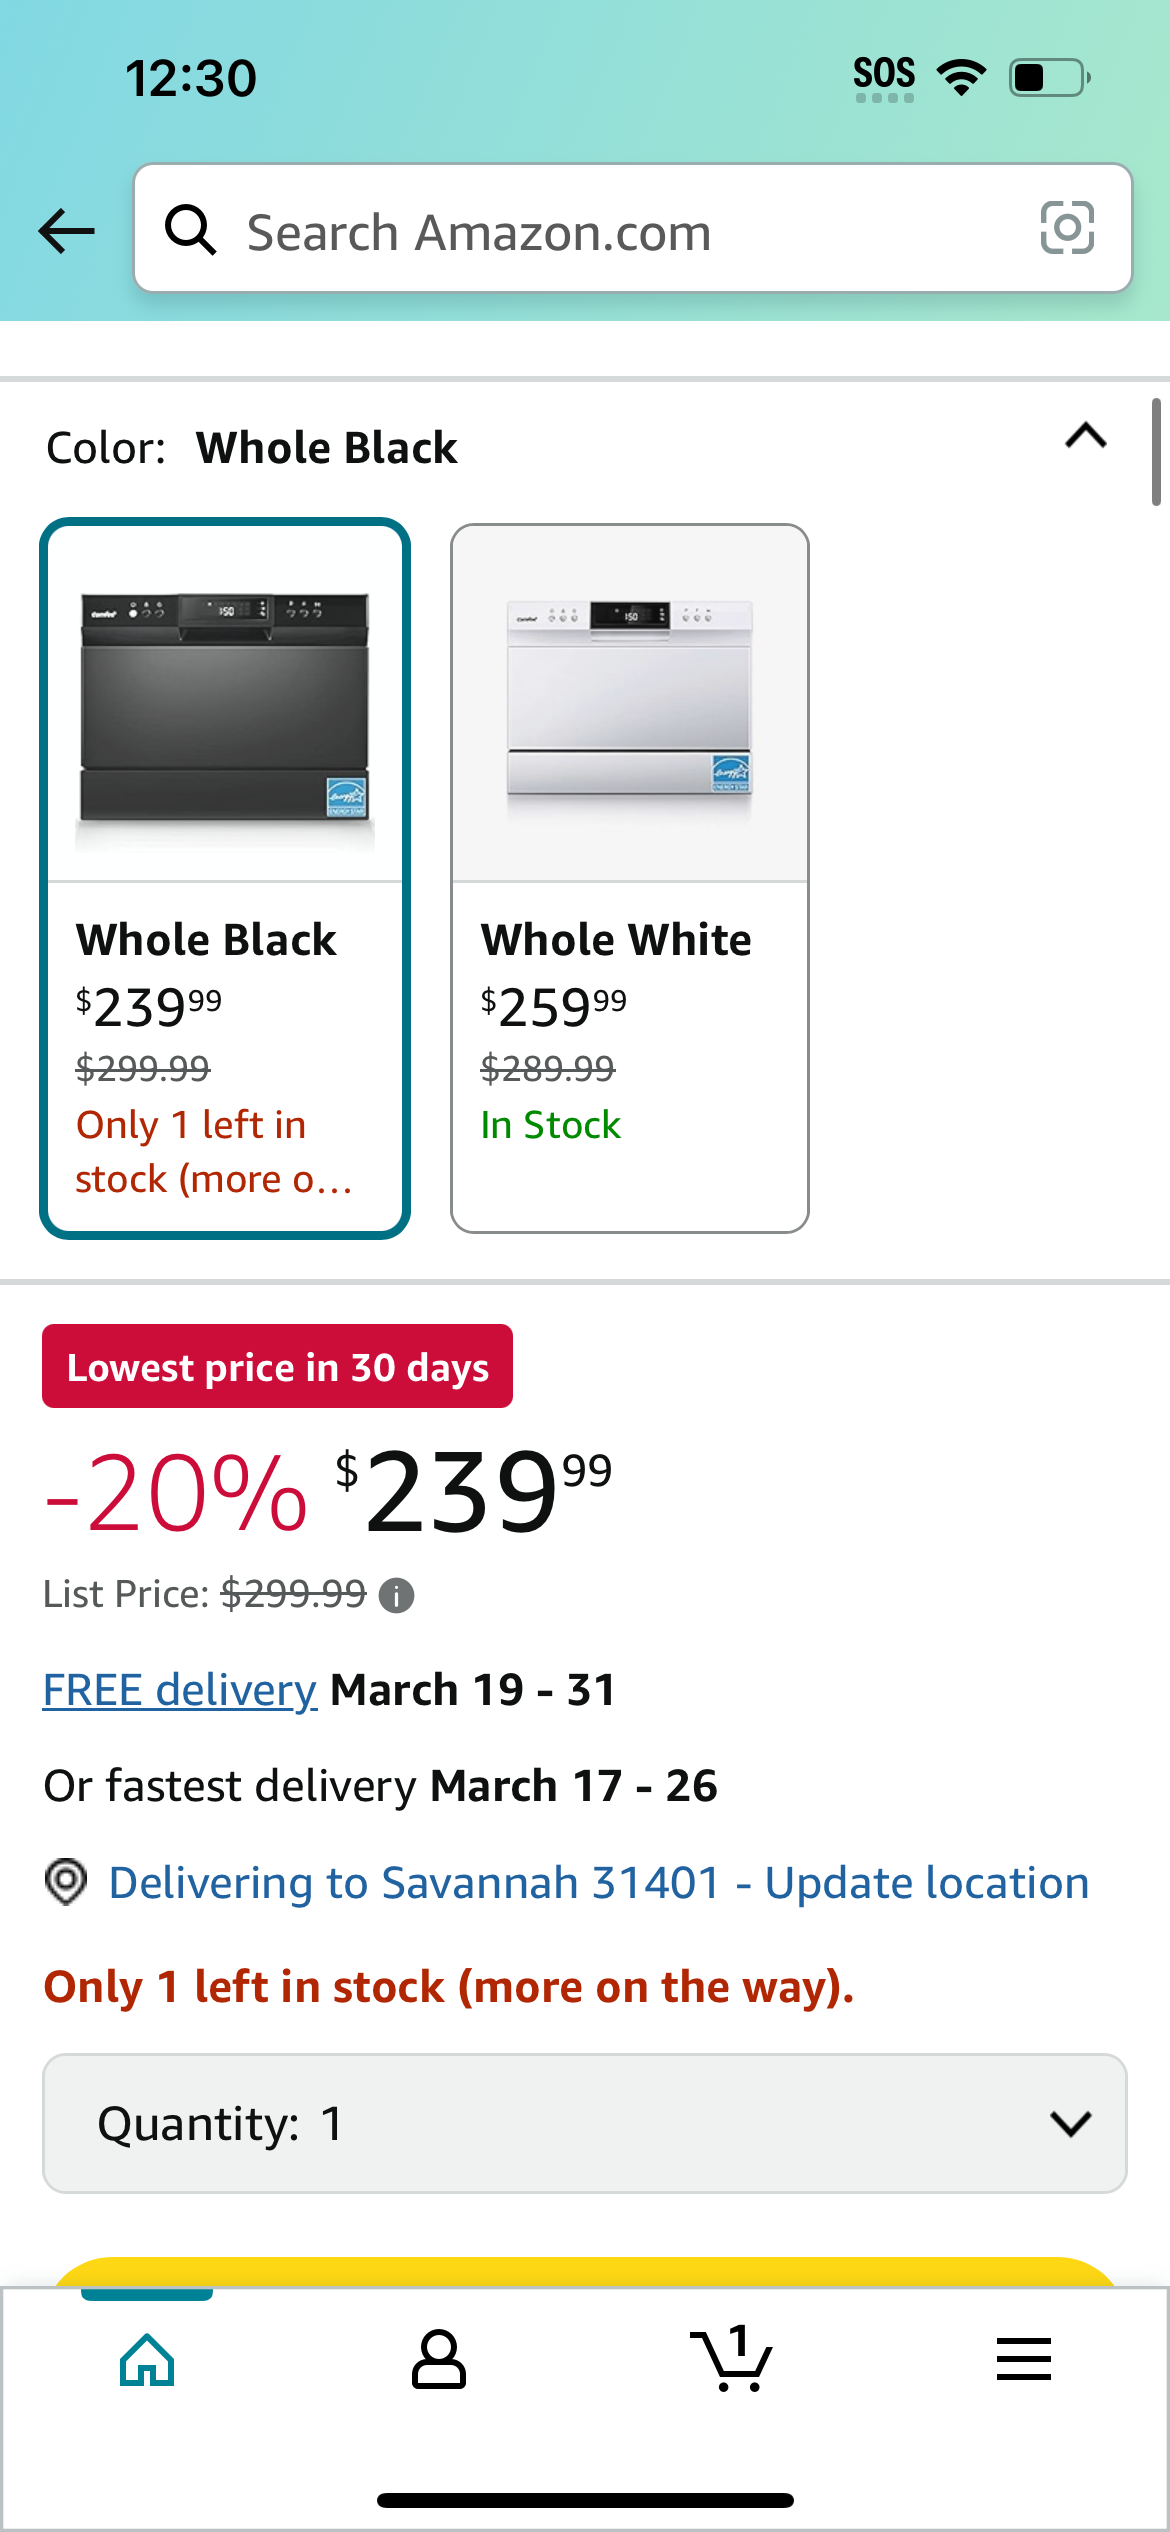Screen dimensions: 1170x2532
Task: Open the shopping cart icon
Action: pos(731,2359)
